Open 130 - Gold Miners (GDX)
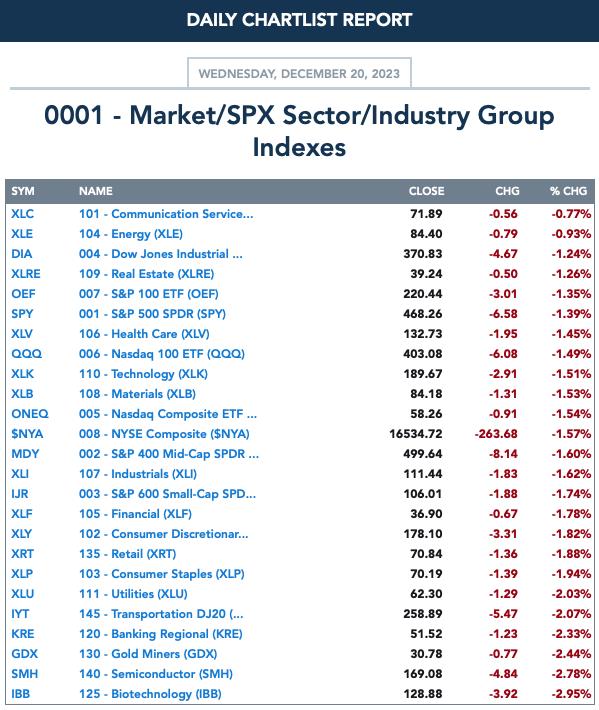 click(148, 654)
